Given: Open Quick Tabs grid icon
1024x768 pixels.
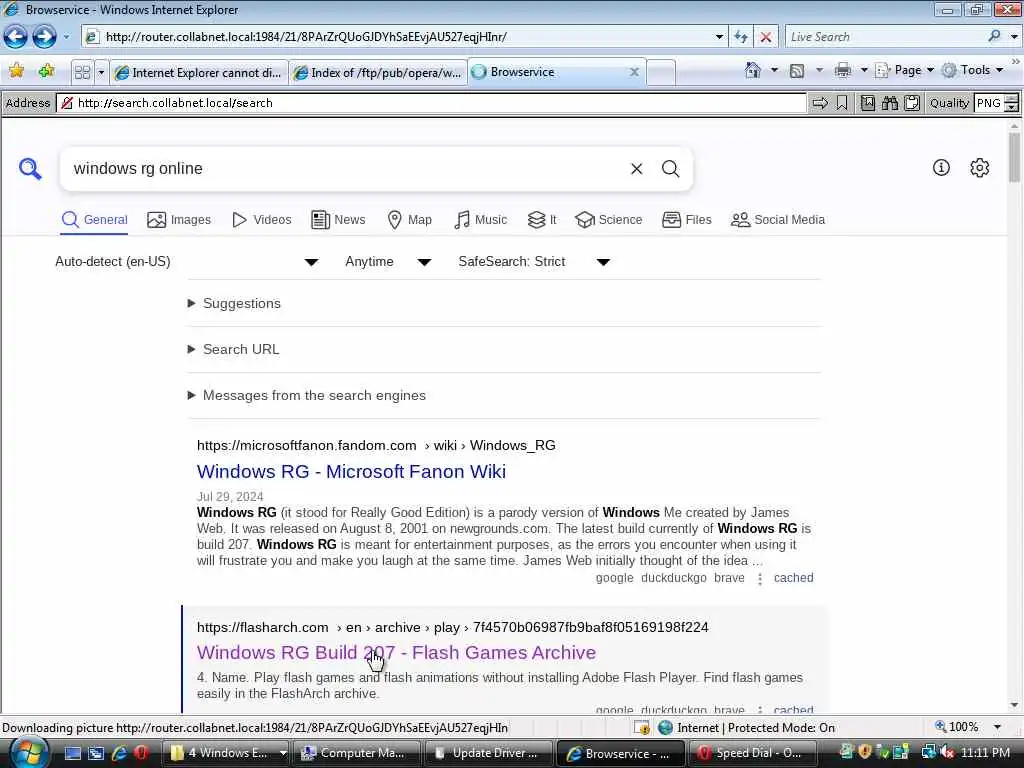Looking at the screenshot, I should [82, 72].
